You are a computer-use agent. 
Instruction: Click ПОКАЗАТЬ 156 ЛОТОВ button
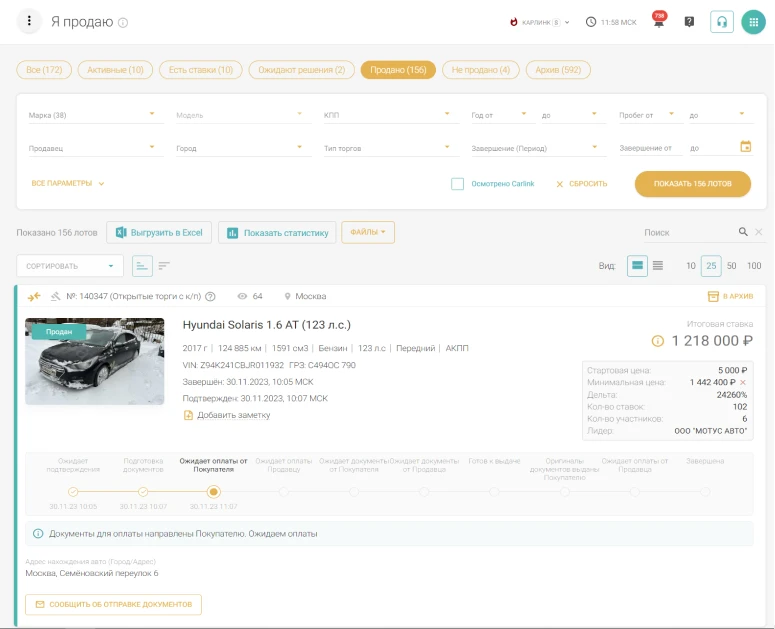[x=692, y=184]
